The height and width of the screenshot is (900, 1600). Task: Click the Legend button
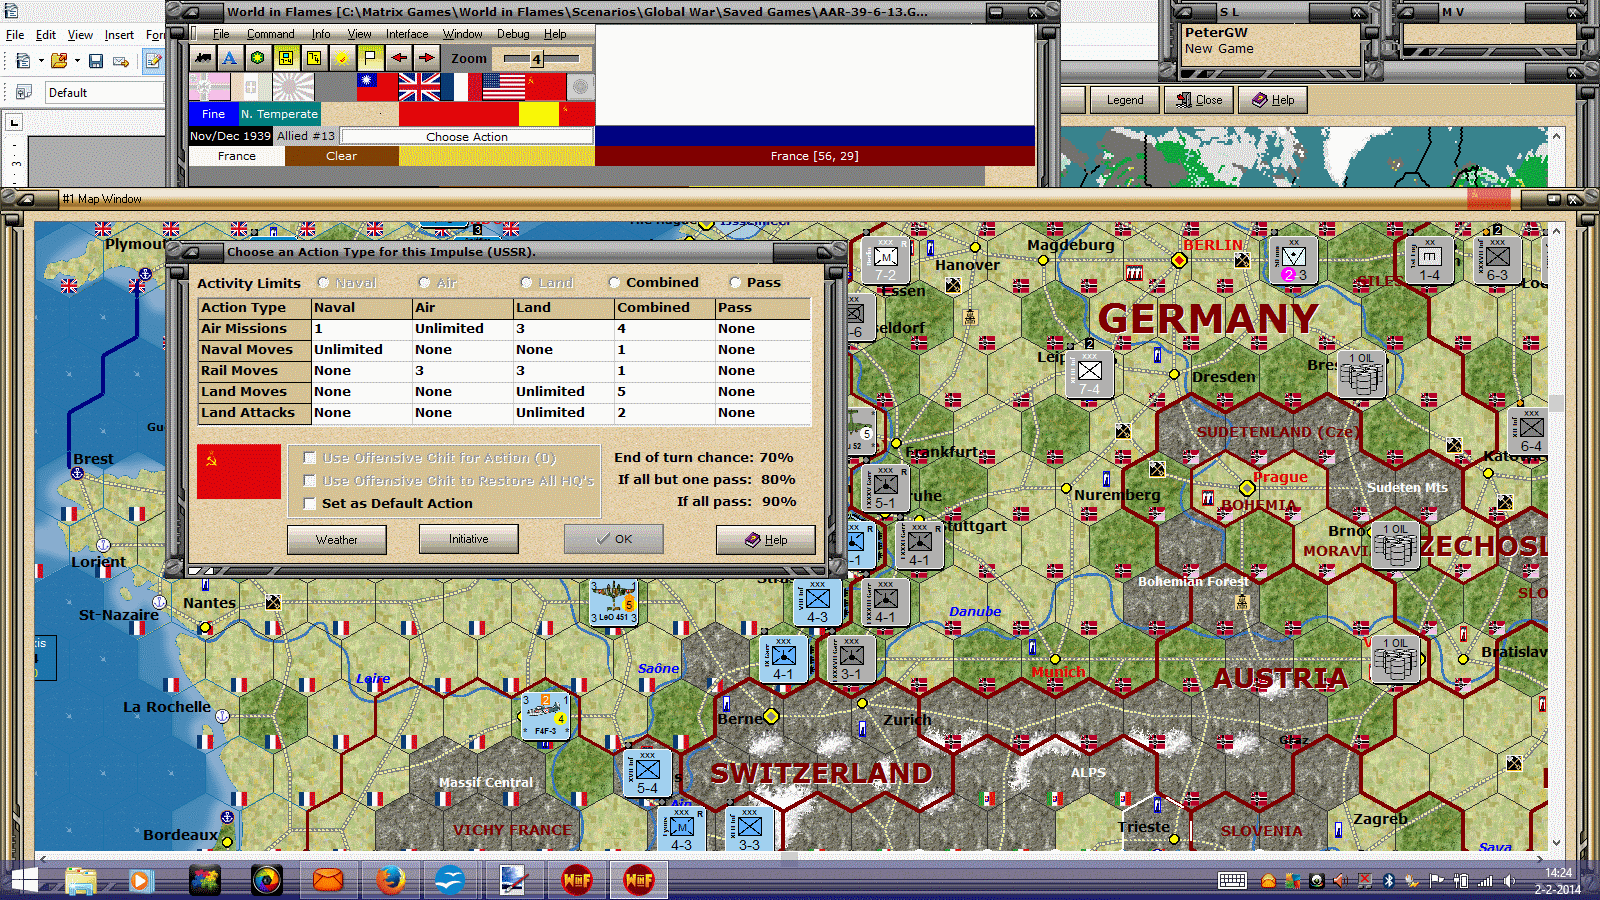[1125, 100]
